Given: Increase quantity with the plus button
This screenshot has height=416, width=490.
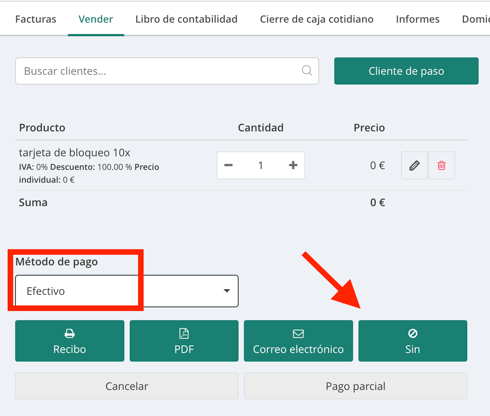Looking at the screenshot, I should click(293, 165).
